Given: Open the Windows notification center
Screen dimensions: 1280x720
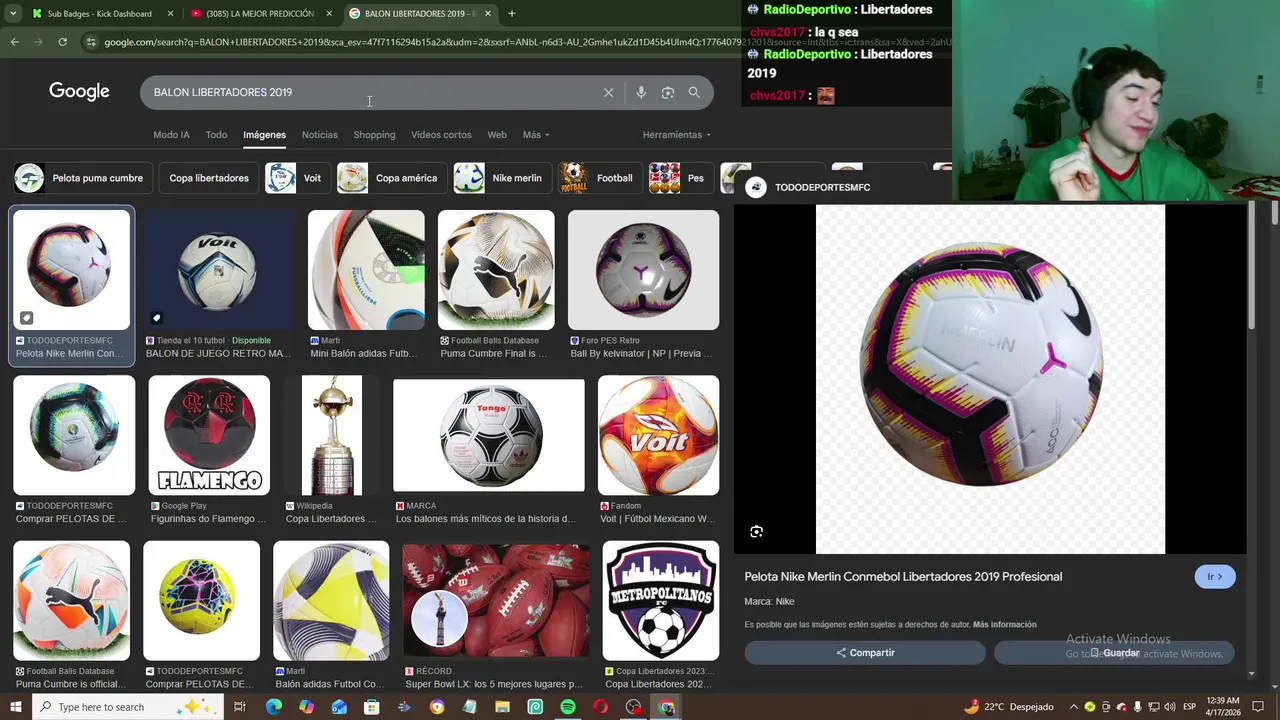Looking at the screenshot, I should tap(1260, 707).
